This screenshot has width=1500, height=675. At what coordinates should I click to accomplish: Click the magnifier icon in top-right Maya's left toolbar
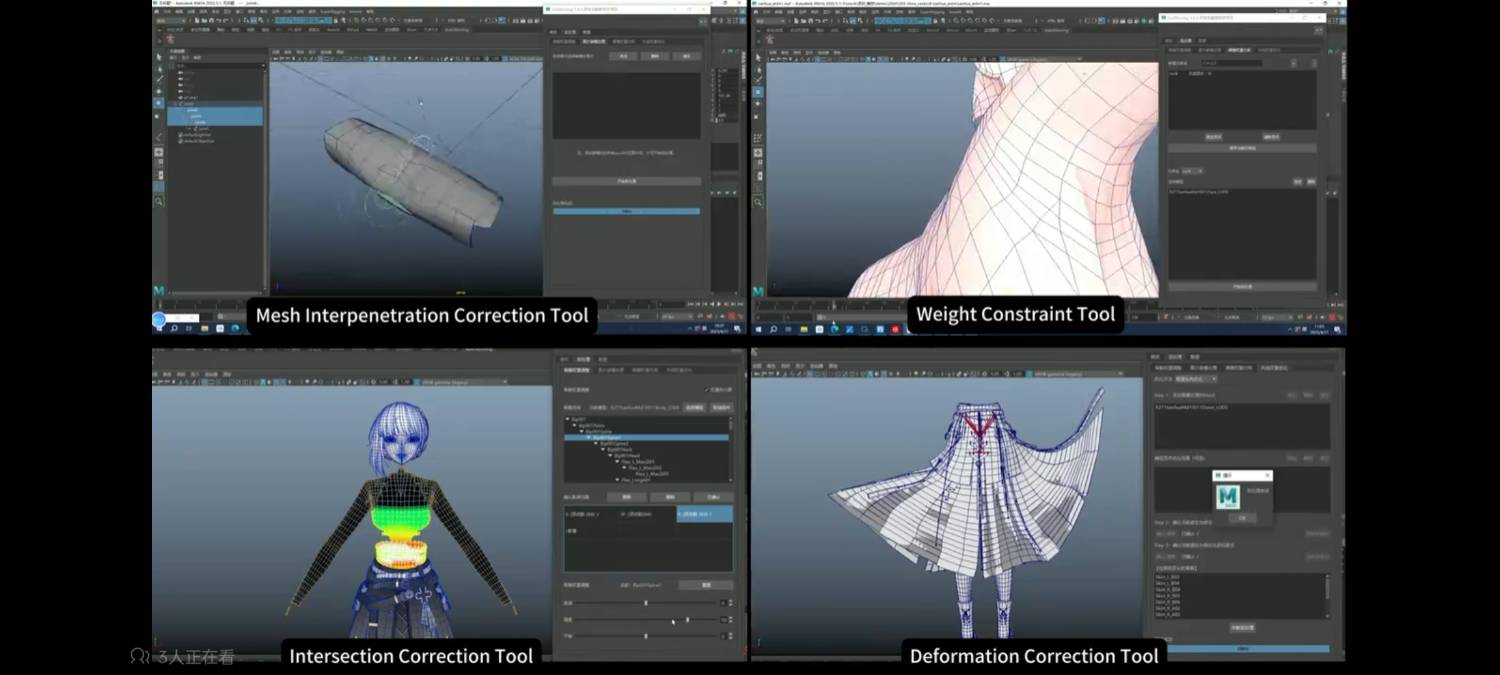click(758, 202)
